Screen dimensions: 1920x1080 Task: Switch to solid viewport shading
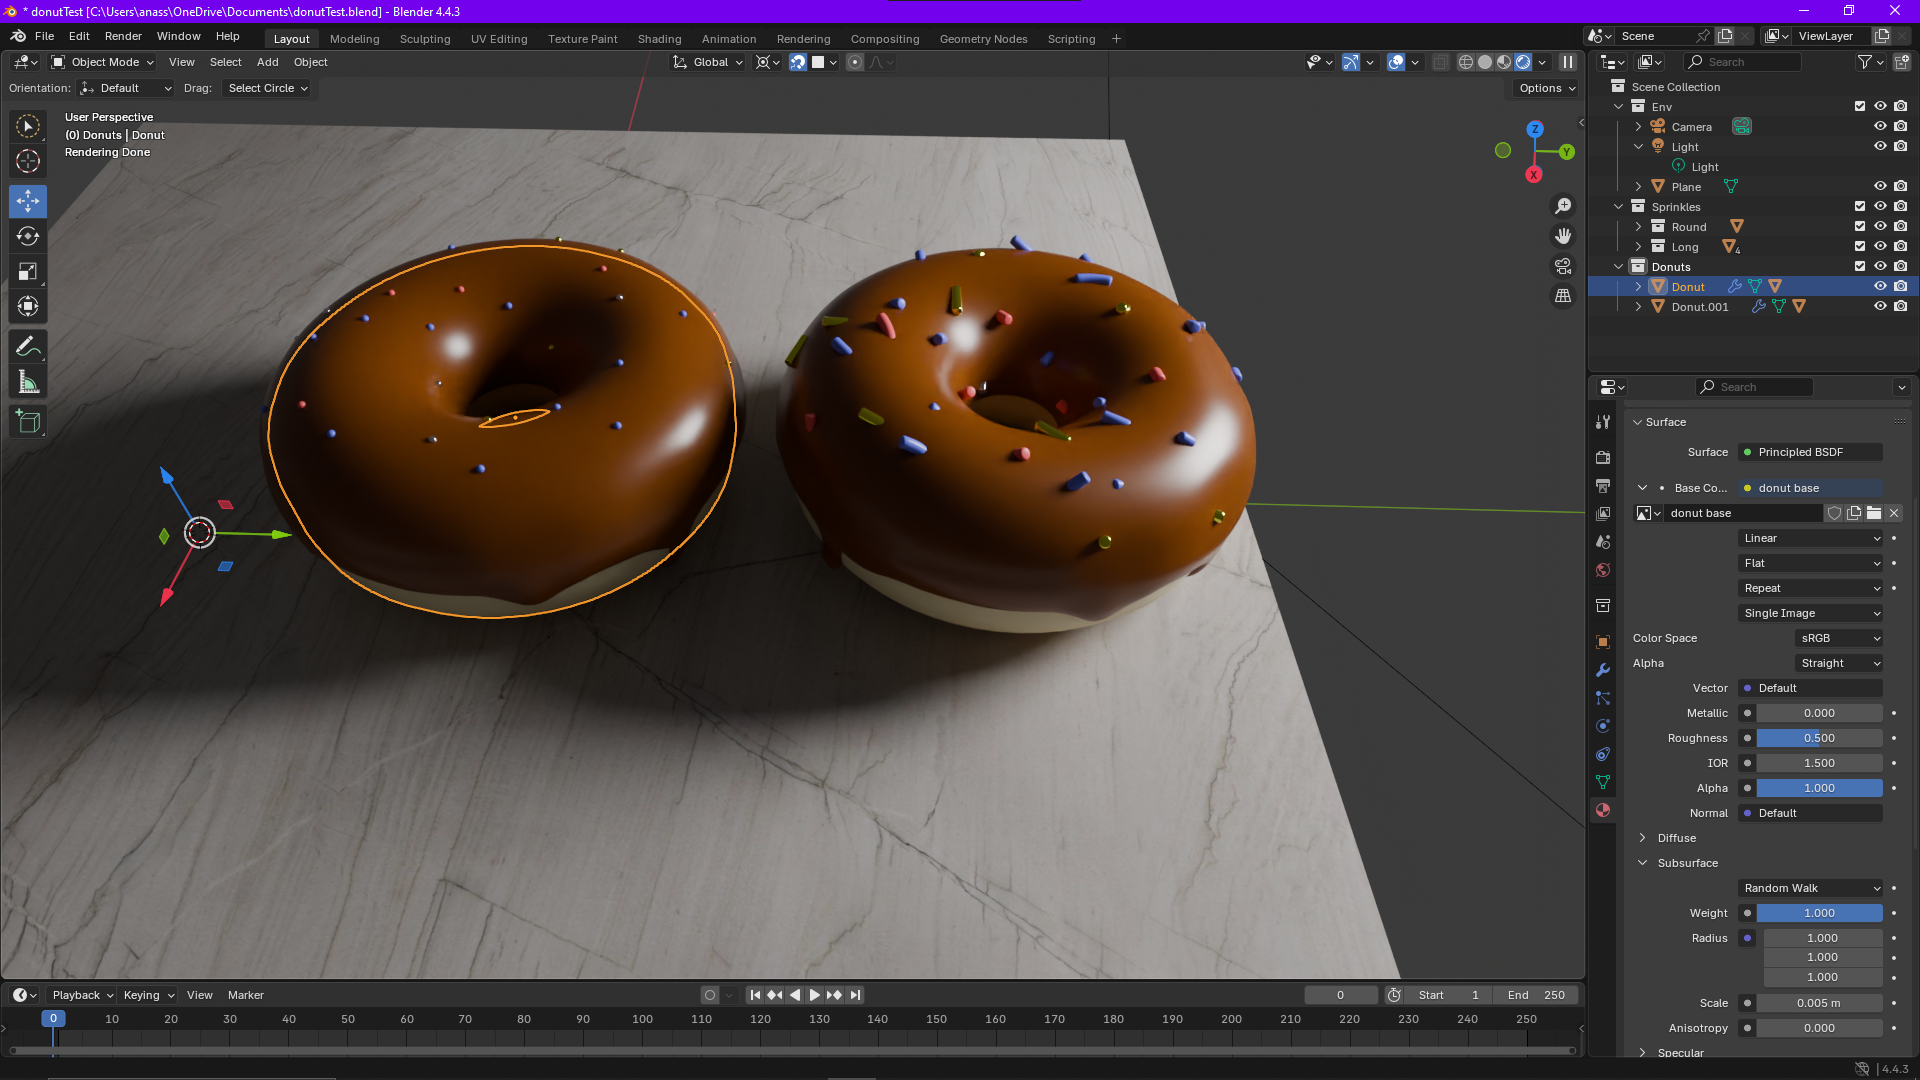pos(1485,62)
